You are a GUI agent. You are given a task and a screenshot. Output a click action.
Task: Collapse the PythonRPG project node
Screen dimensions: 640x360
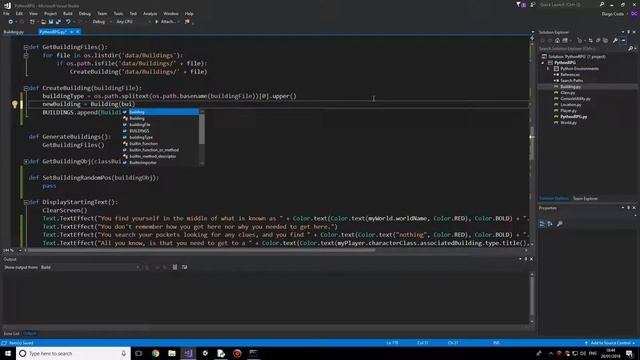[x=543, y=63]
